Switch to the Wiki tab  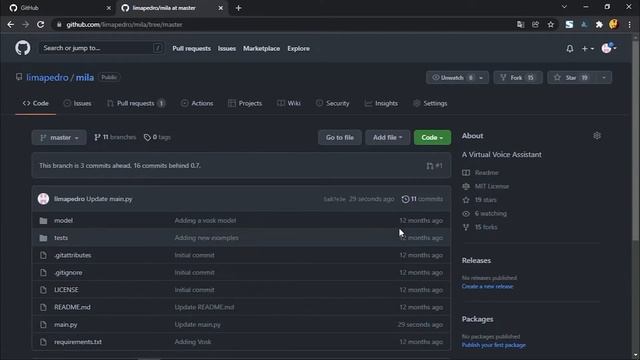click(x=289, y=103)
